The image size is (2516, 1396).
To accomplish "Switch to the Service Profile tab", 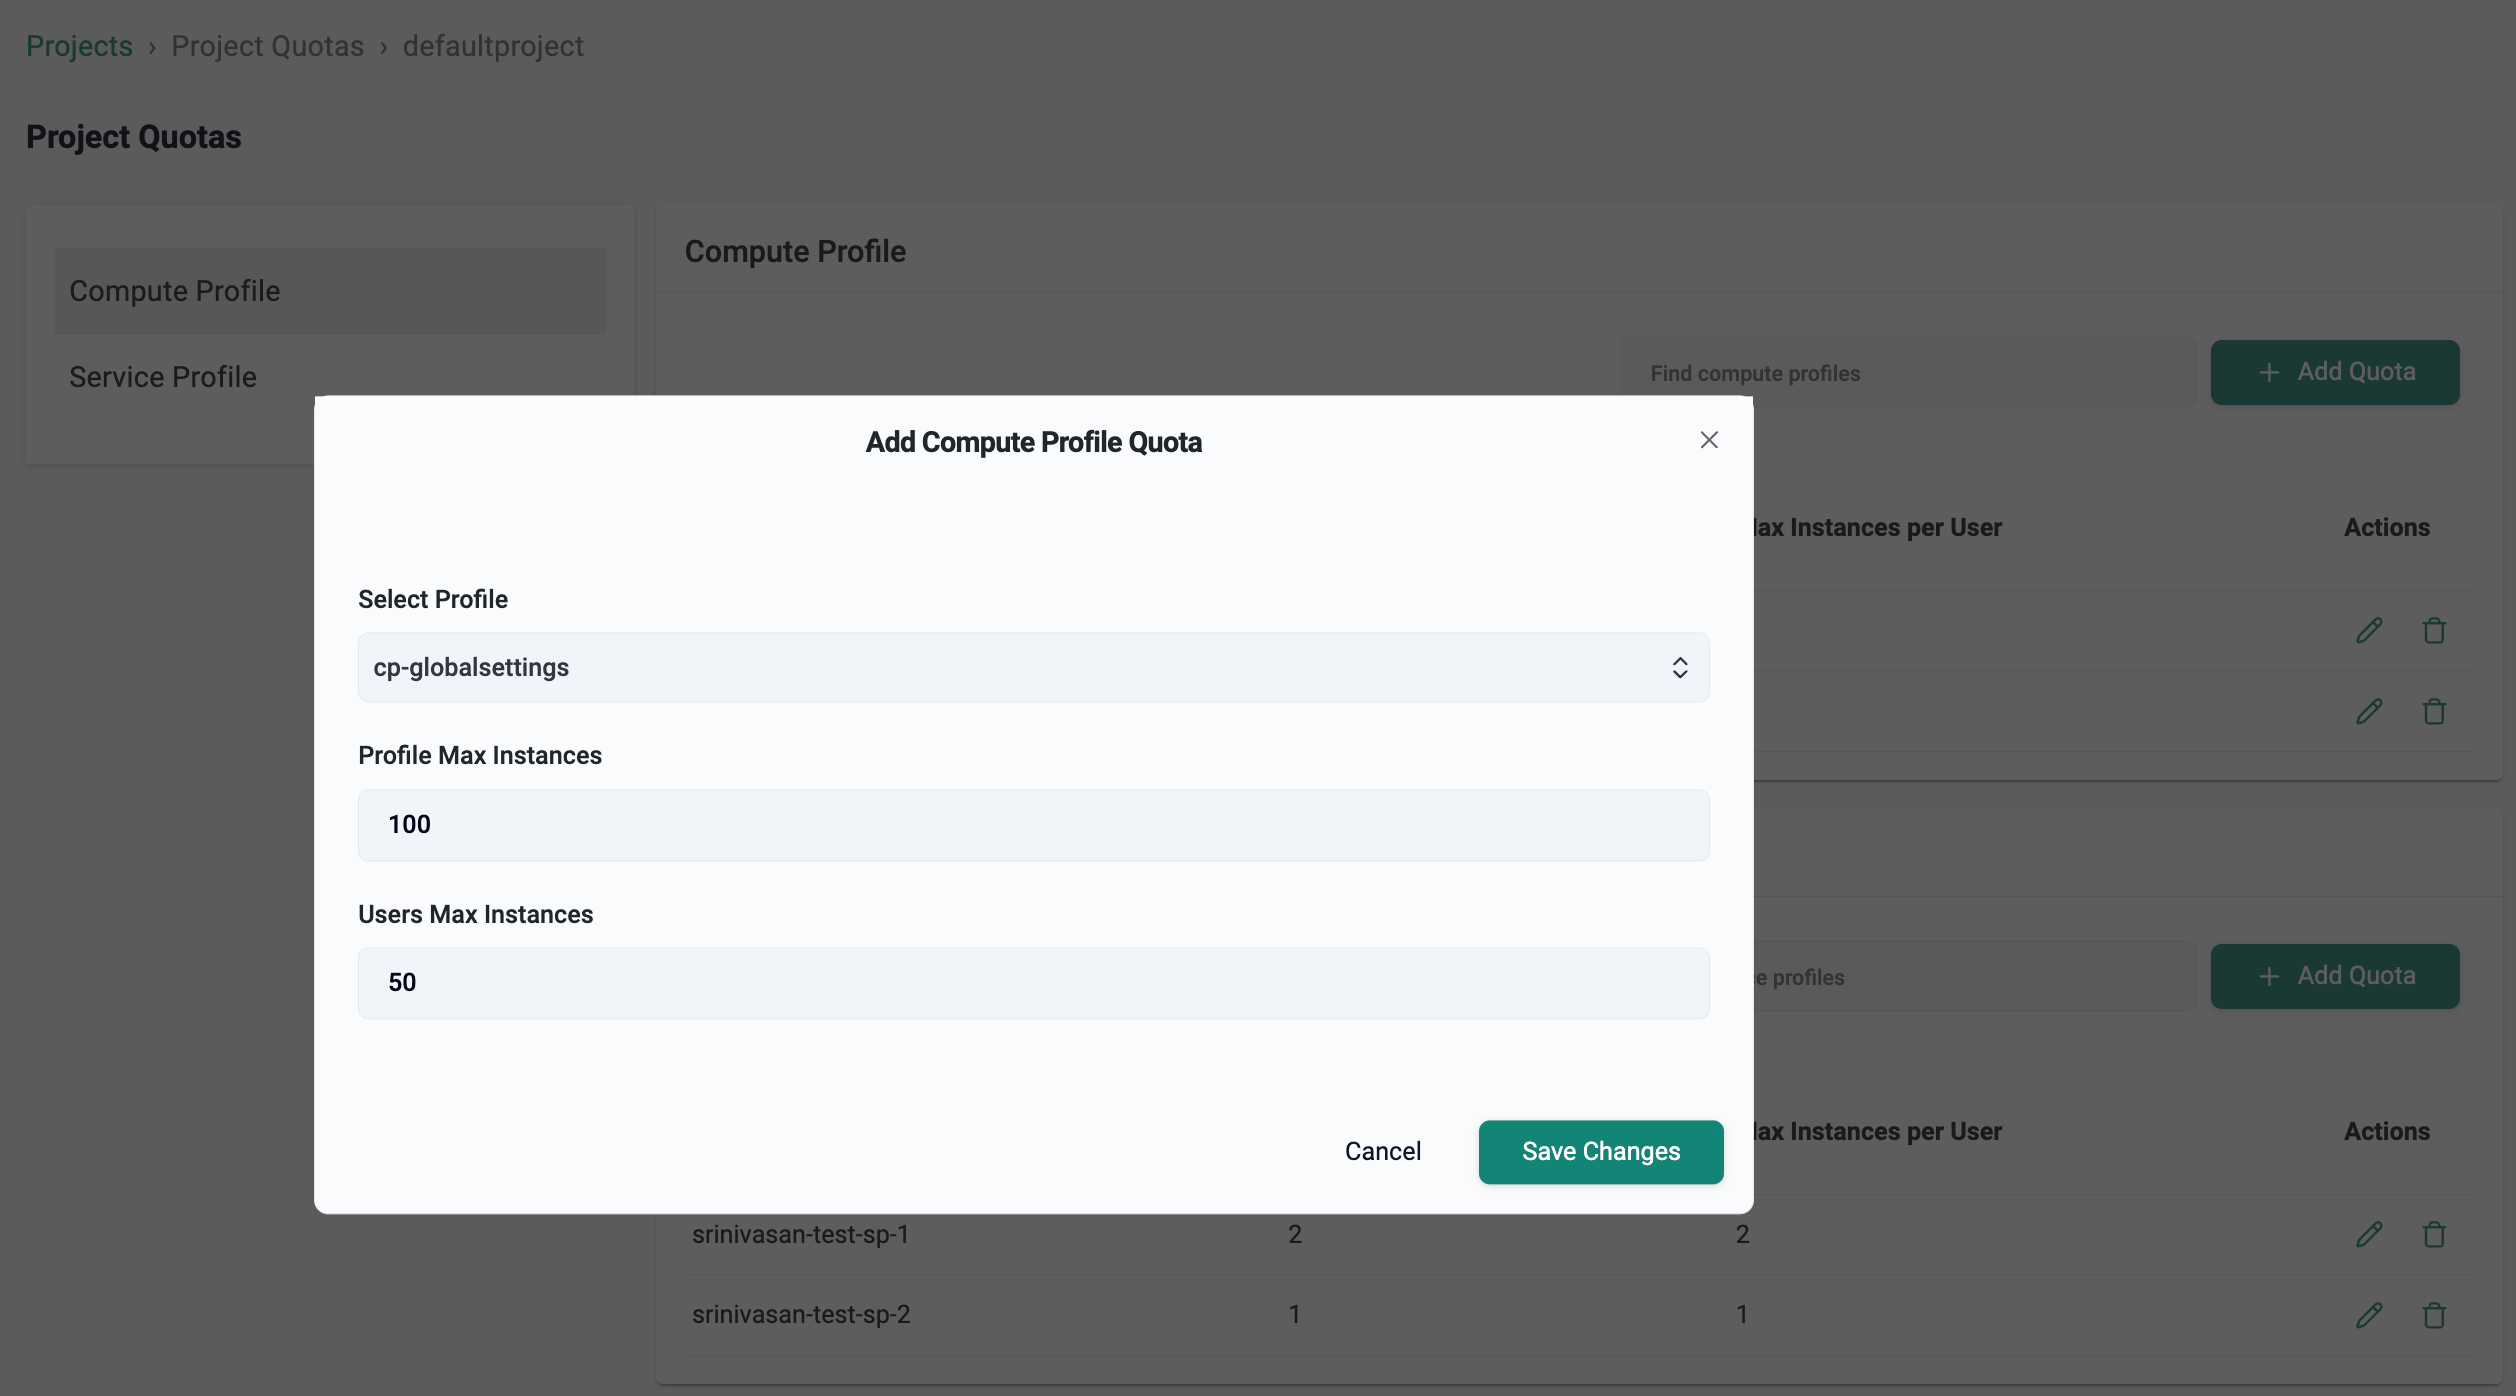I will pos(163,377).
